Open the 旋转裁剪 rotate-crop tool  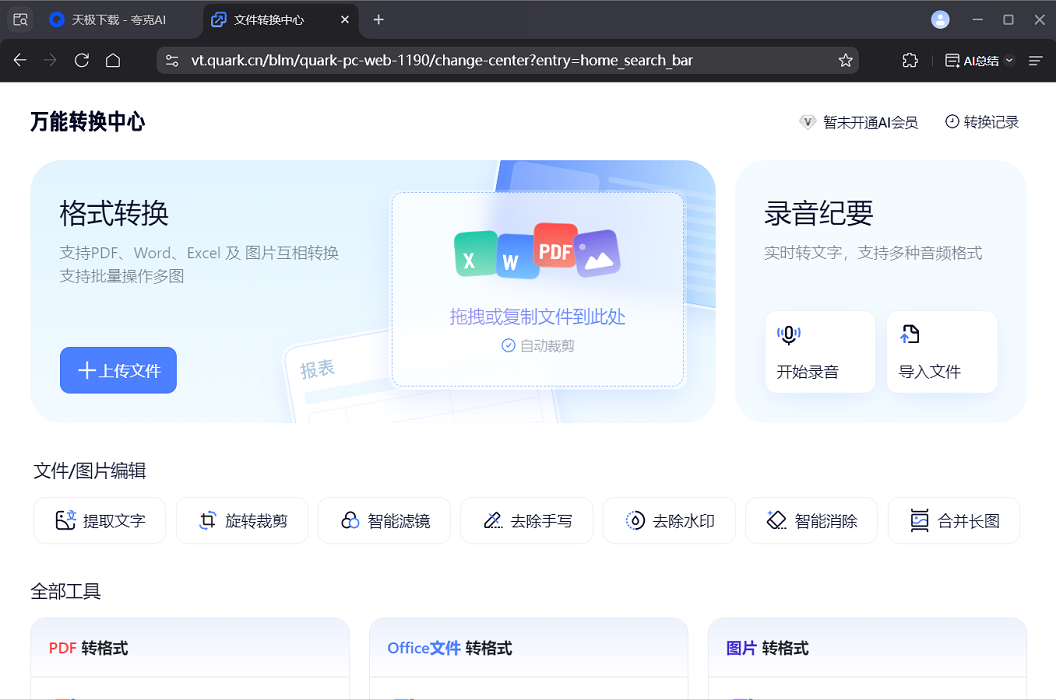[242, 520]
